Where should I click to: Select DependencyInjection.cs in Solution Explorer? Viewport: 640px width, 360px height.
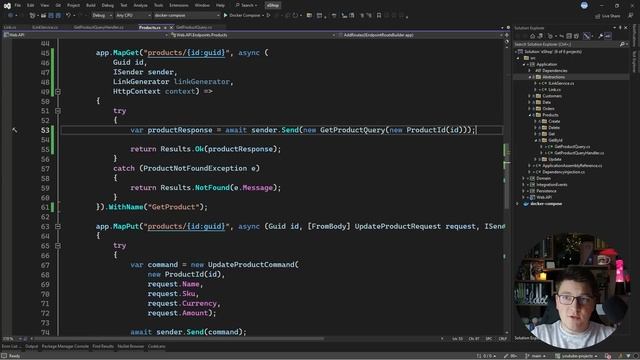click(563, 172)
